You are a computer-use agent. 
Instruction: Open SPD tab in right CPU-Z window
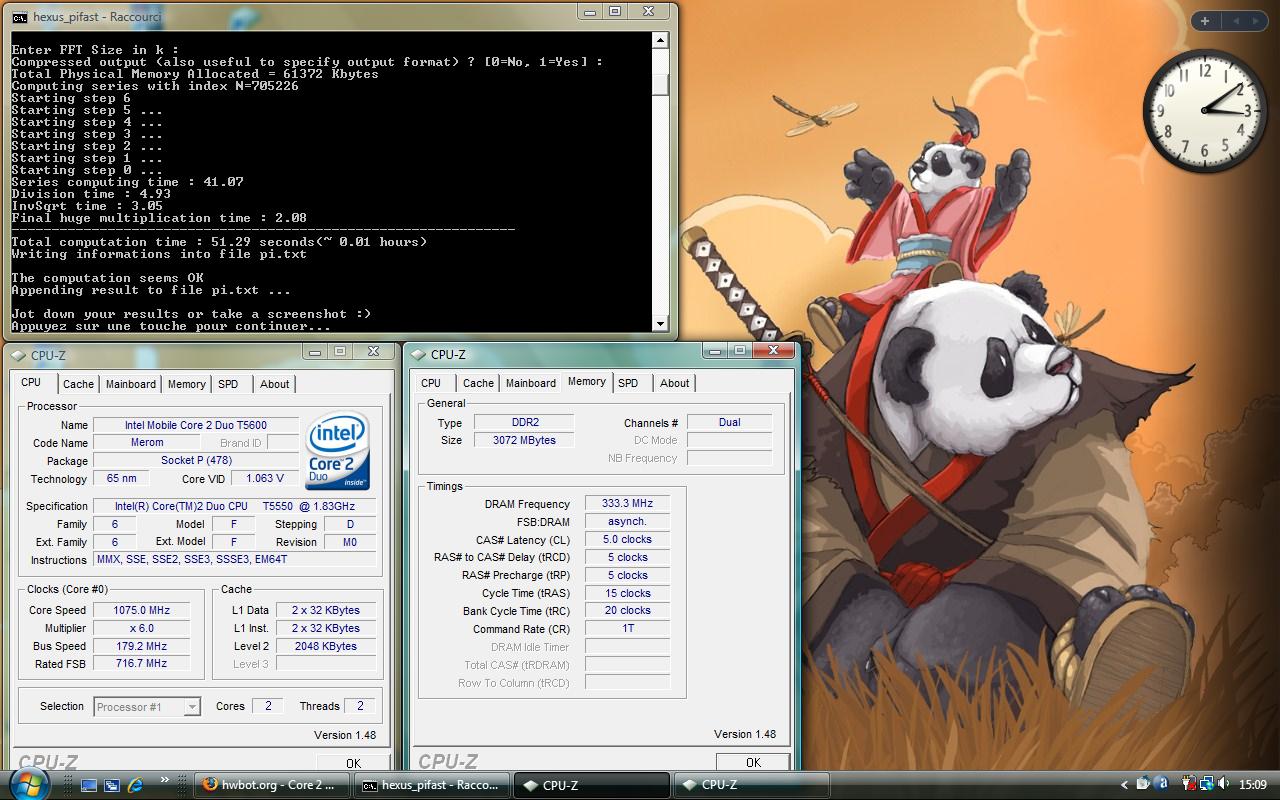coord(628,383)
